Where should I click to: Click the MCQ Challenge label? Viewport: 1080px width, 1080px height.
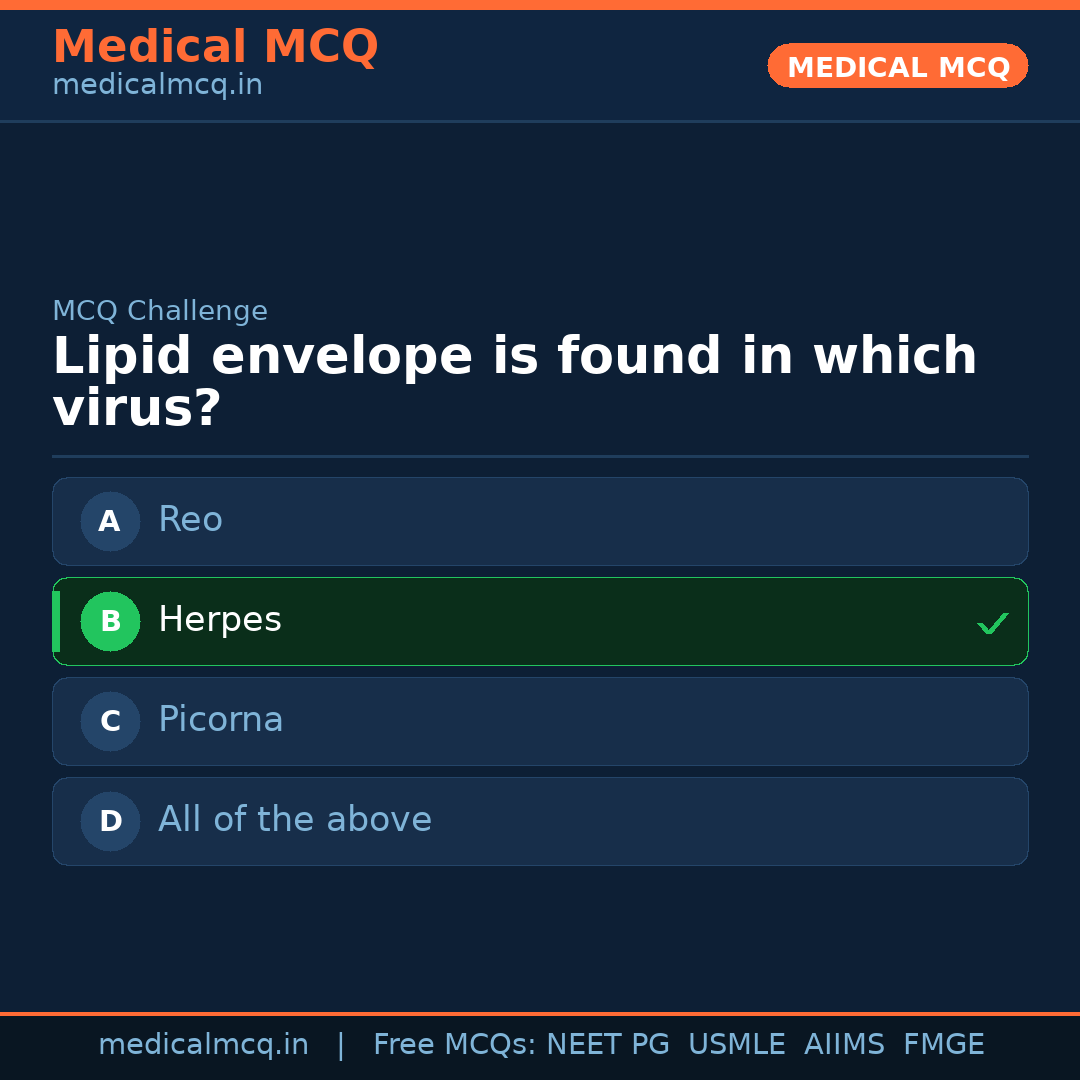click(x=160, y=311)
